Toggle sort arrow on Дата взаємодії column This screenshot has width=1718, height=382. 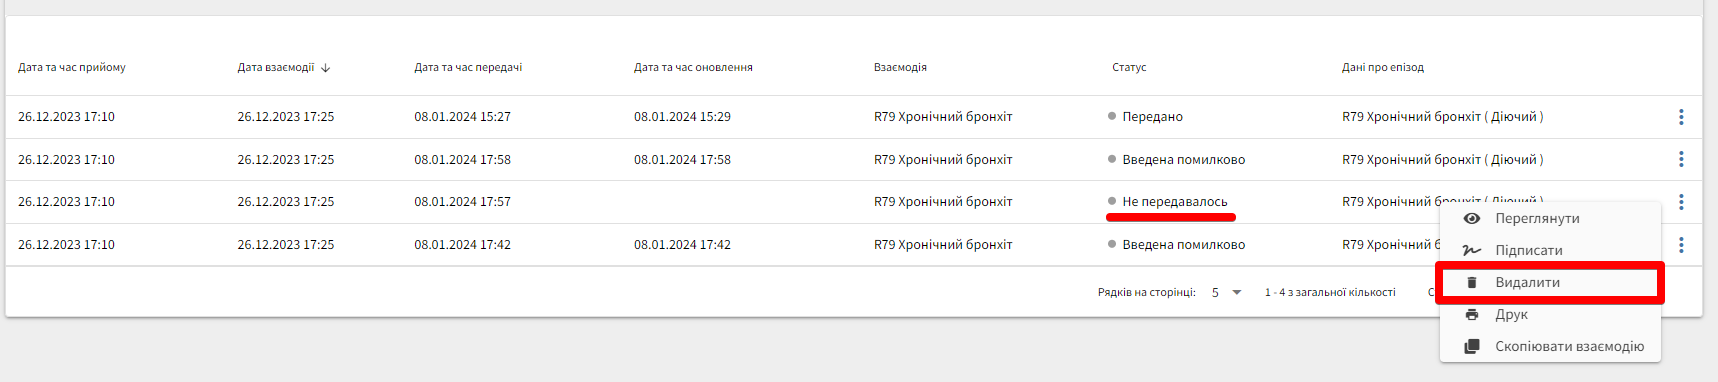click(x=326, y=68)
